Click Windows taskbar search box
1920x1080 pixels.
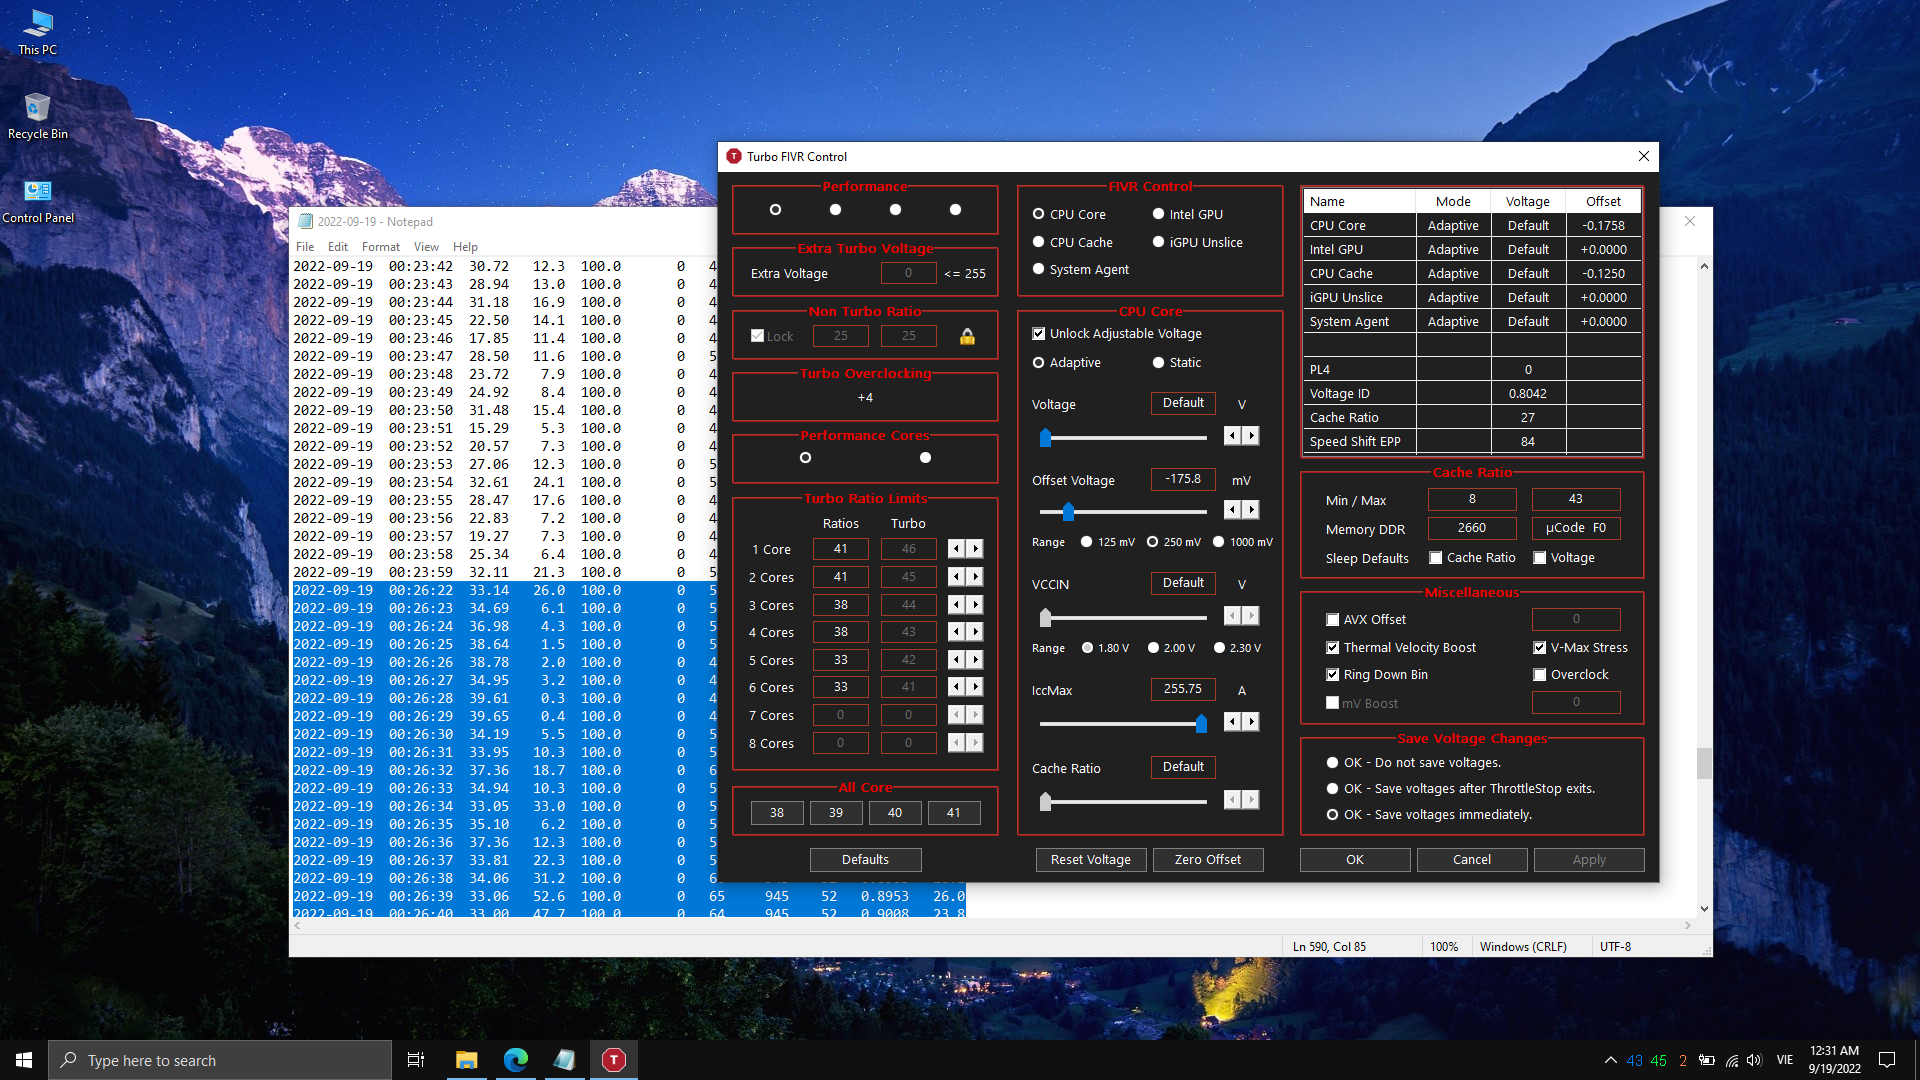point(220,1060)
